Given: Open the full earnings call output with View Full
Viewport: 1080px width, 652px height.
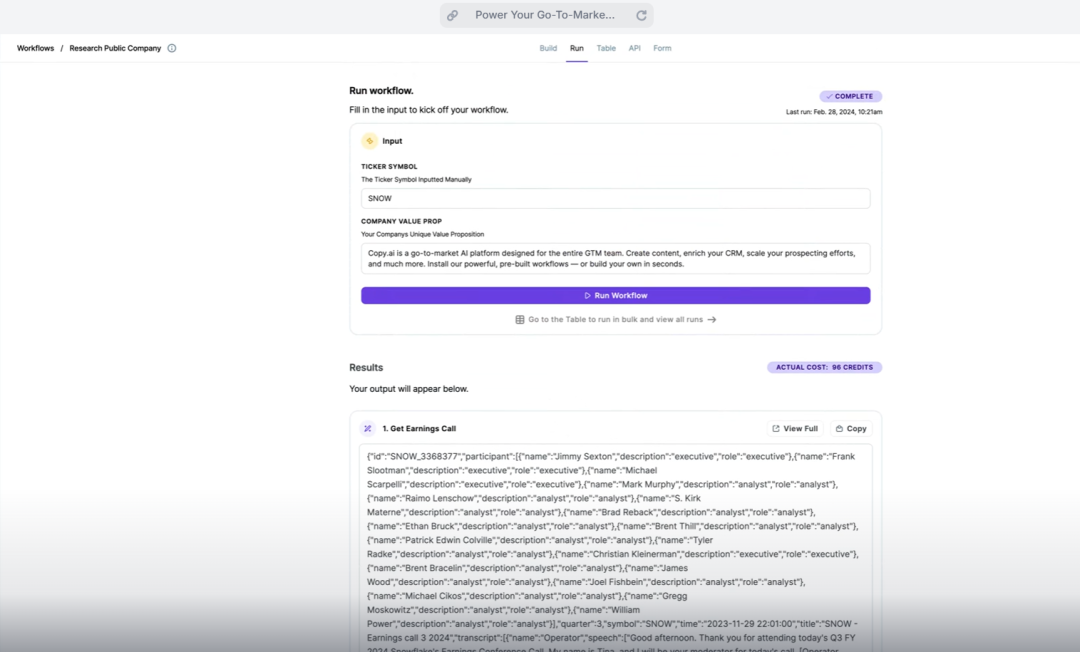Looking at the screenshot, I should [795, 428].
